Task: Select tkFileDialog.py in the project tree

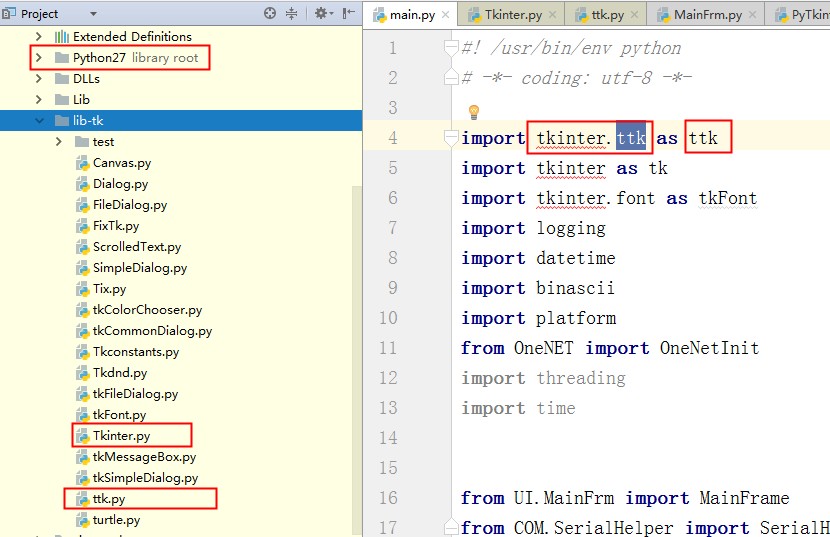Action: tap(136, 394)
